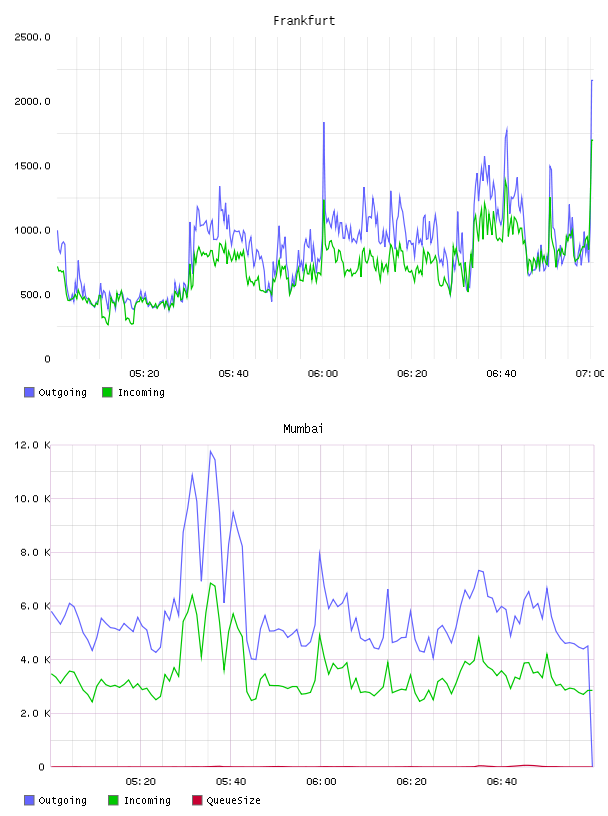This screenshot has width=608, height=816.
Task: Click the Incoming legend label in Mumbai chart
Action: (x=147, y=800)
